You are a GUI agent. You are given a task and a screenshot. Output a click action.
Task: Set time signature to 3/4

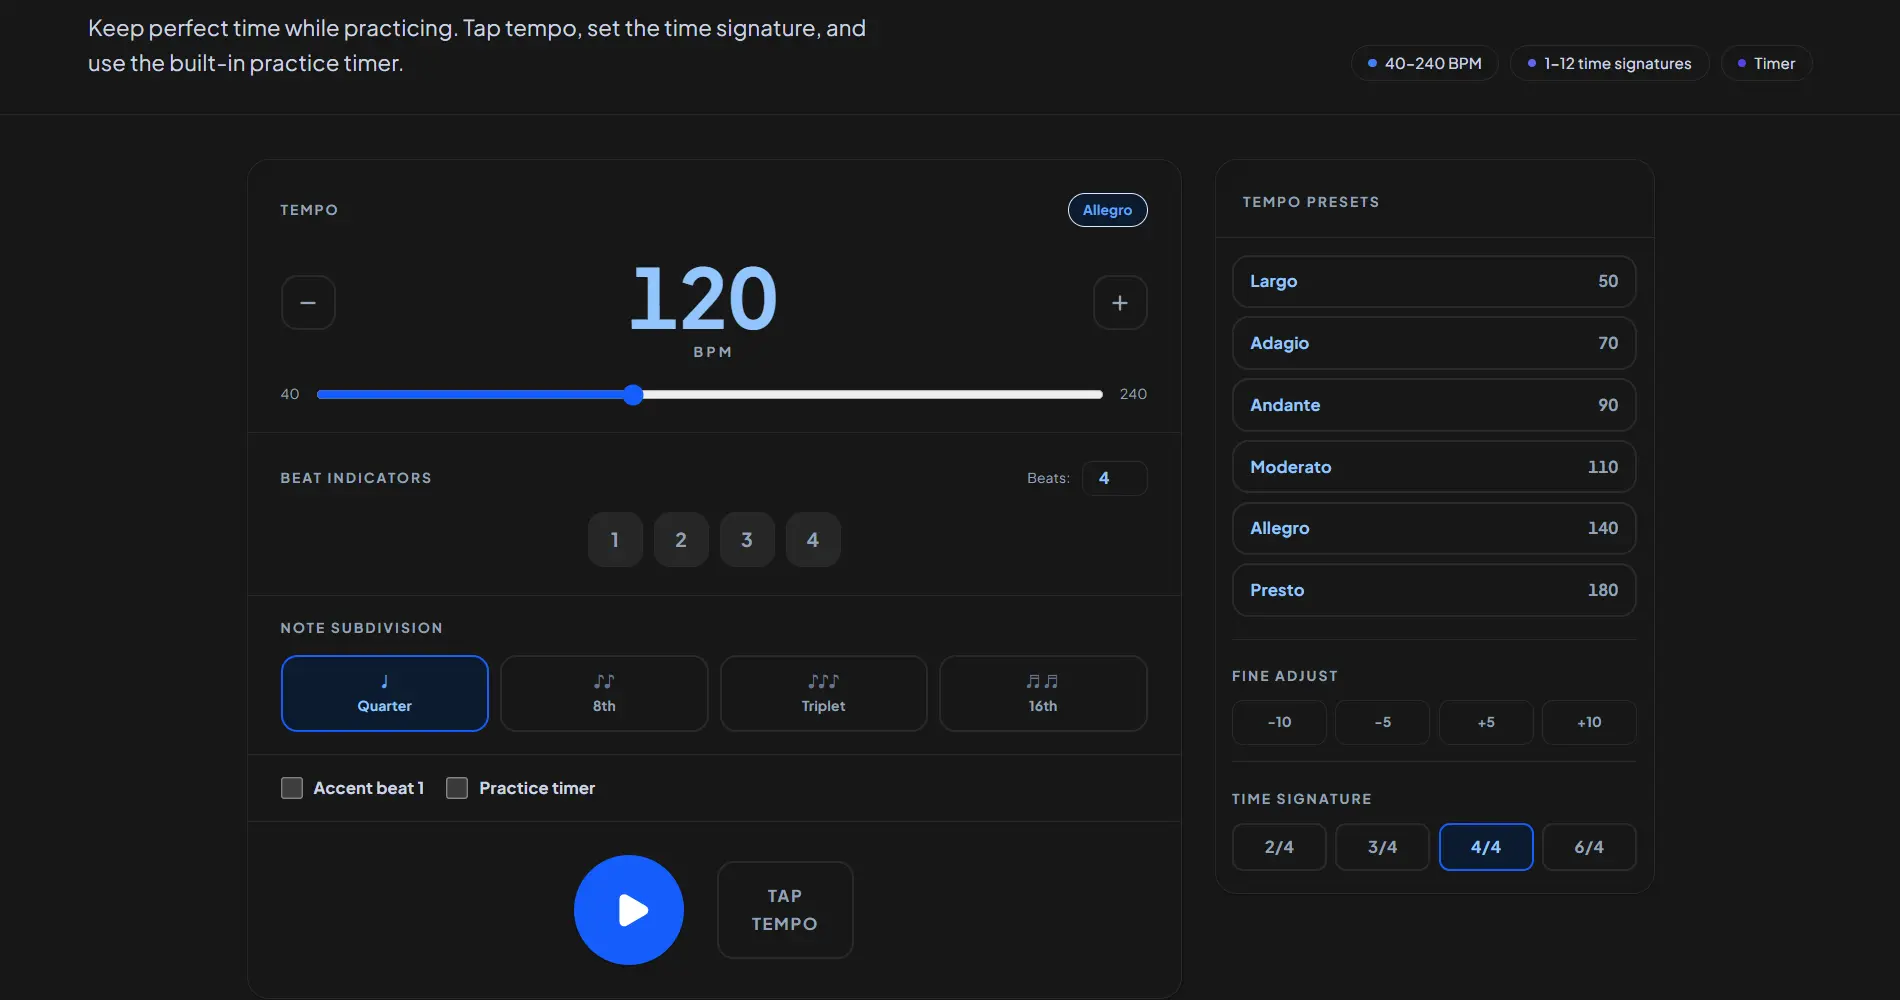(1383, 847)
